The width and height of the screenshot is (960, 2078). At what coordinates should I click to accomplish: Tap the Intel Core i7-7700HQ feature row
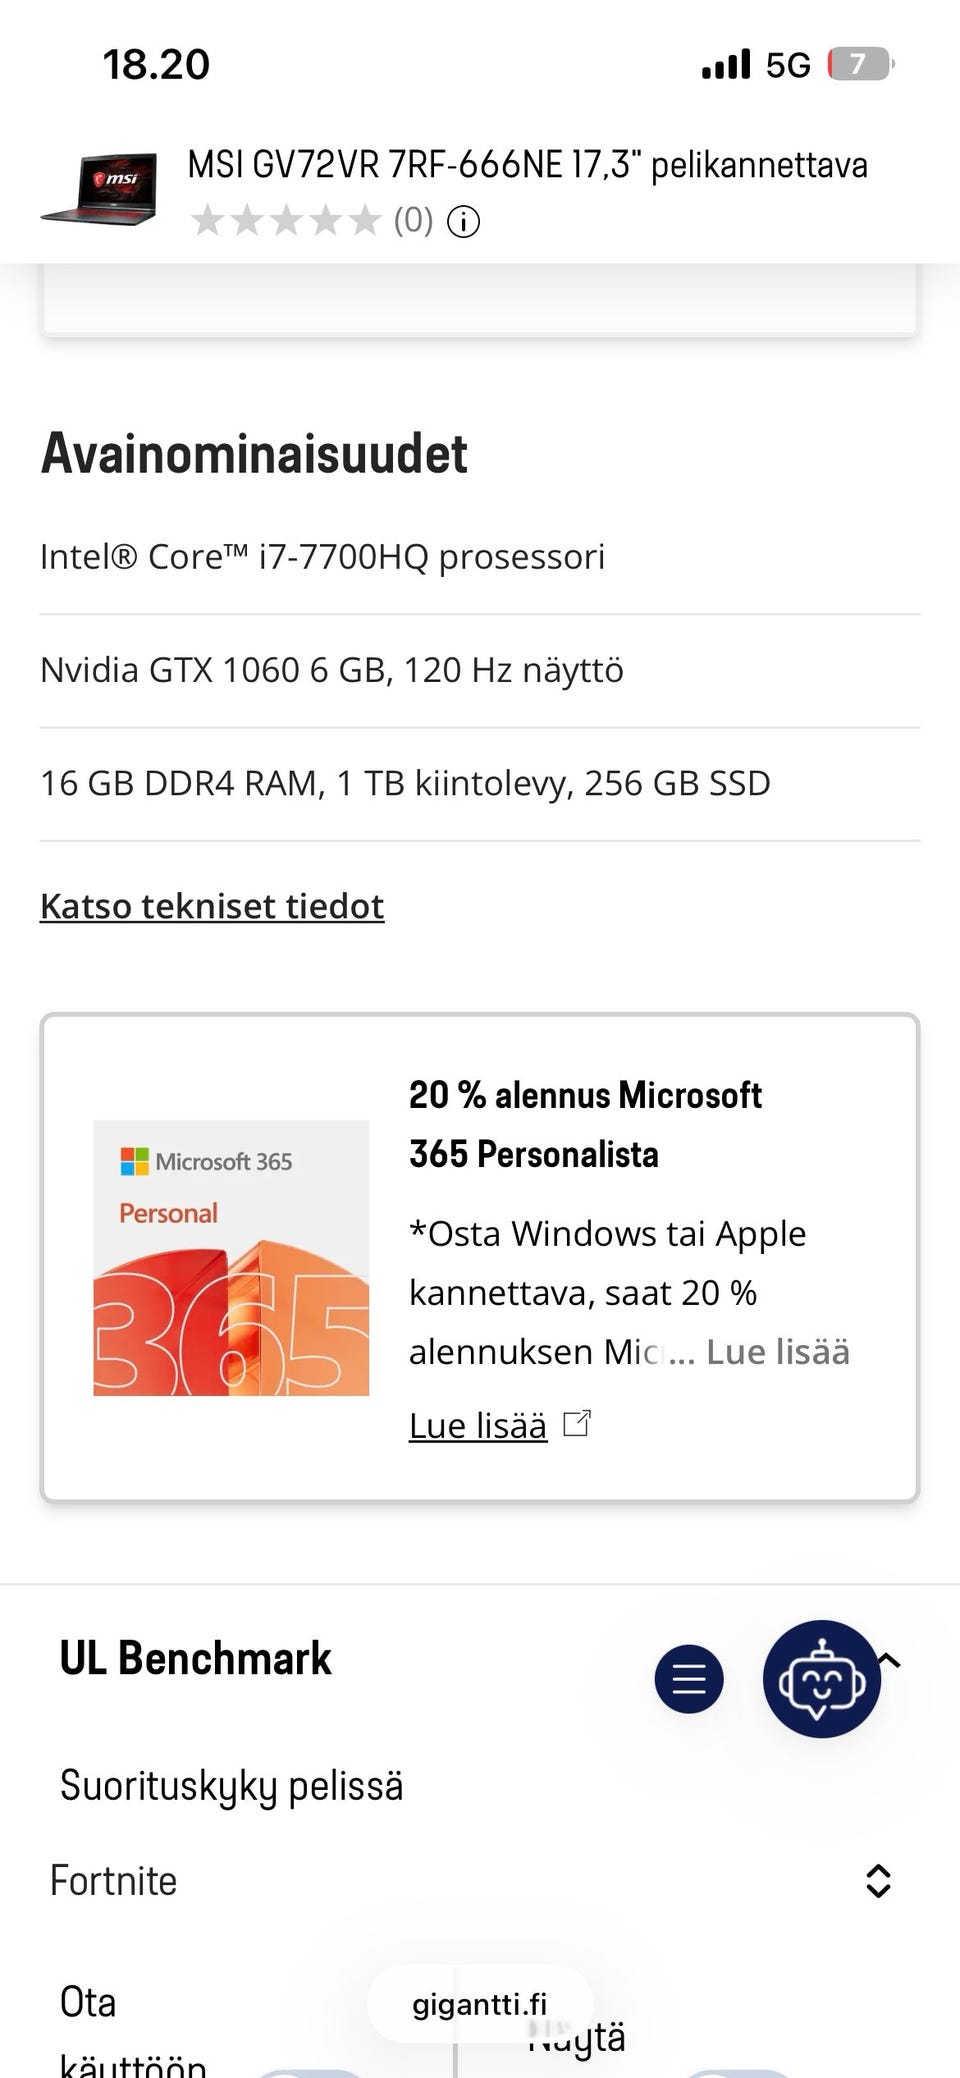(323, 557)
